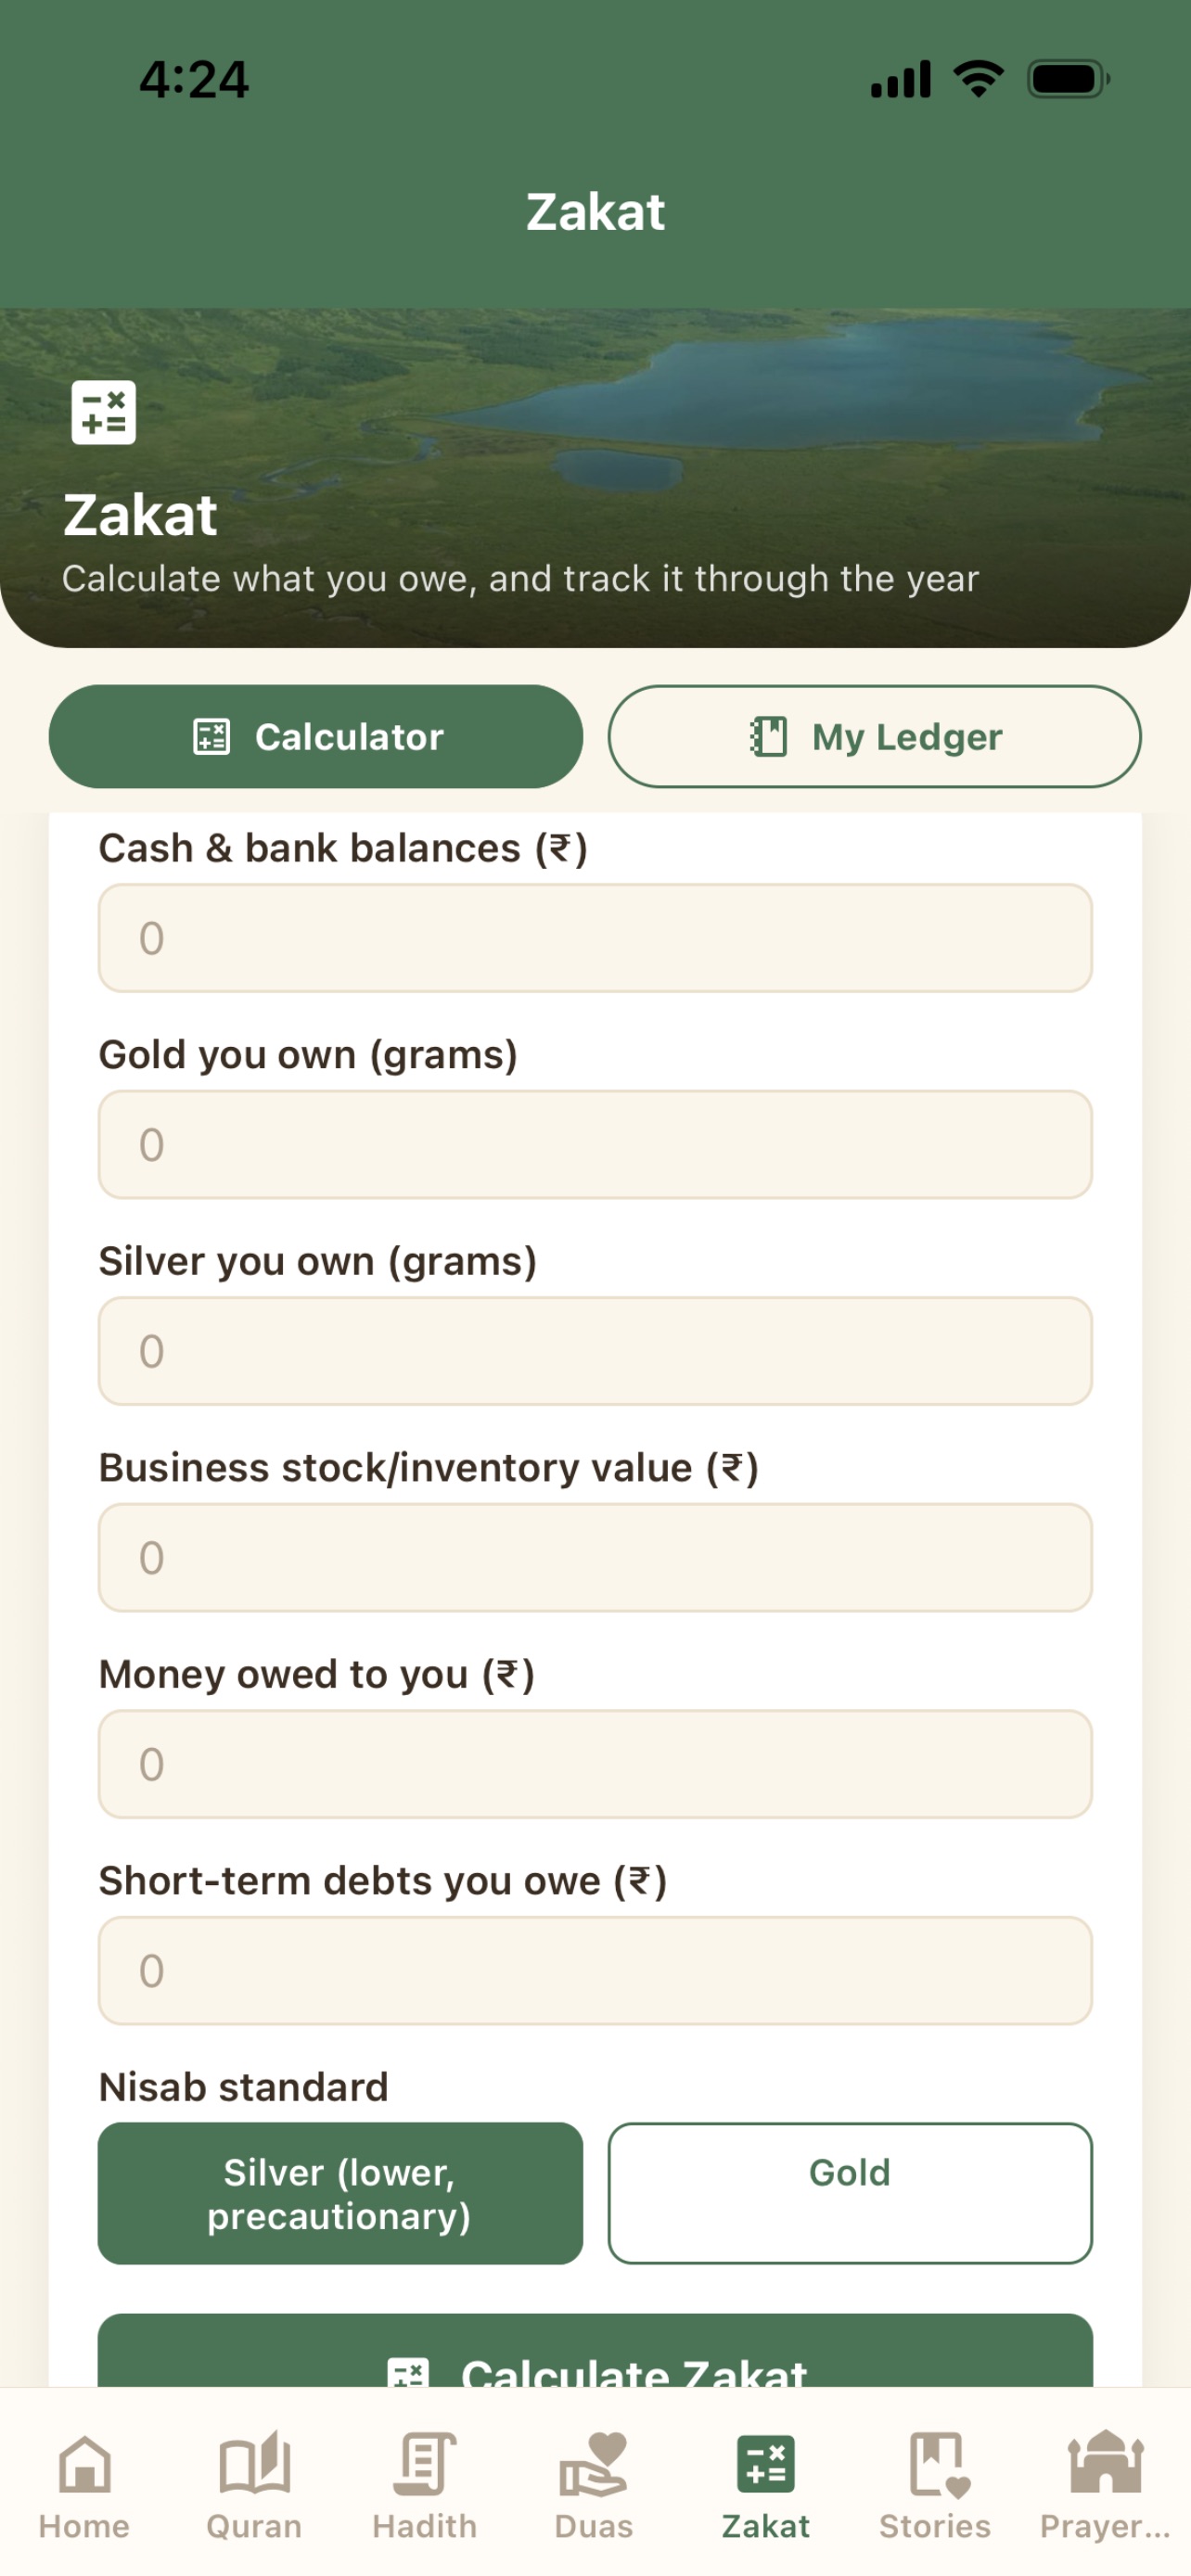
Task: Tap the lake banner image
Action: tap(595, 478)
